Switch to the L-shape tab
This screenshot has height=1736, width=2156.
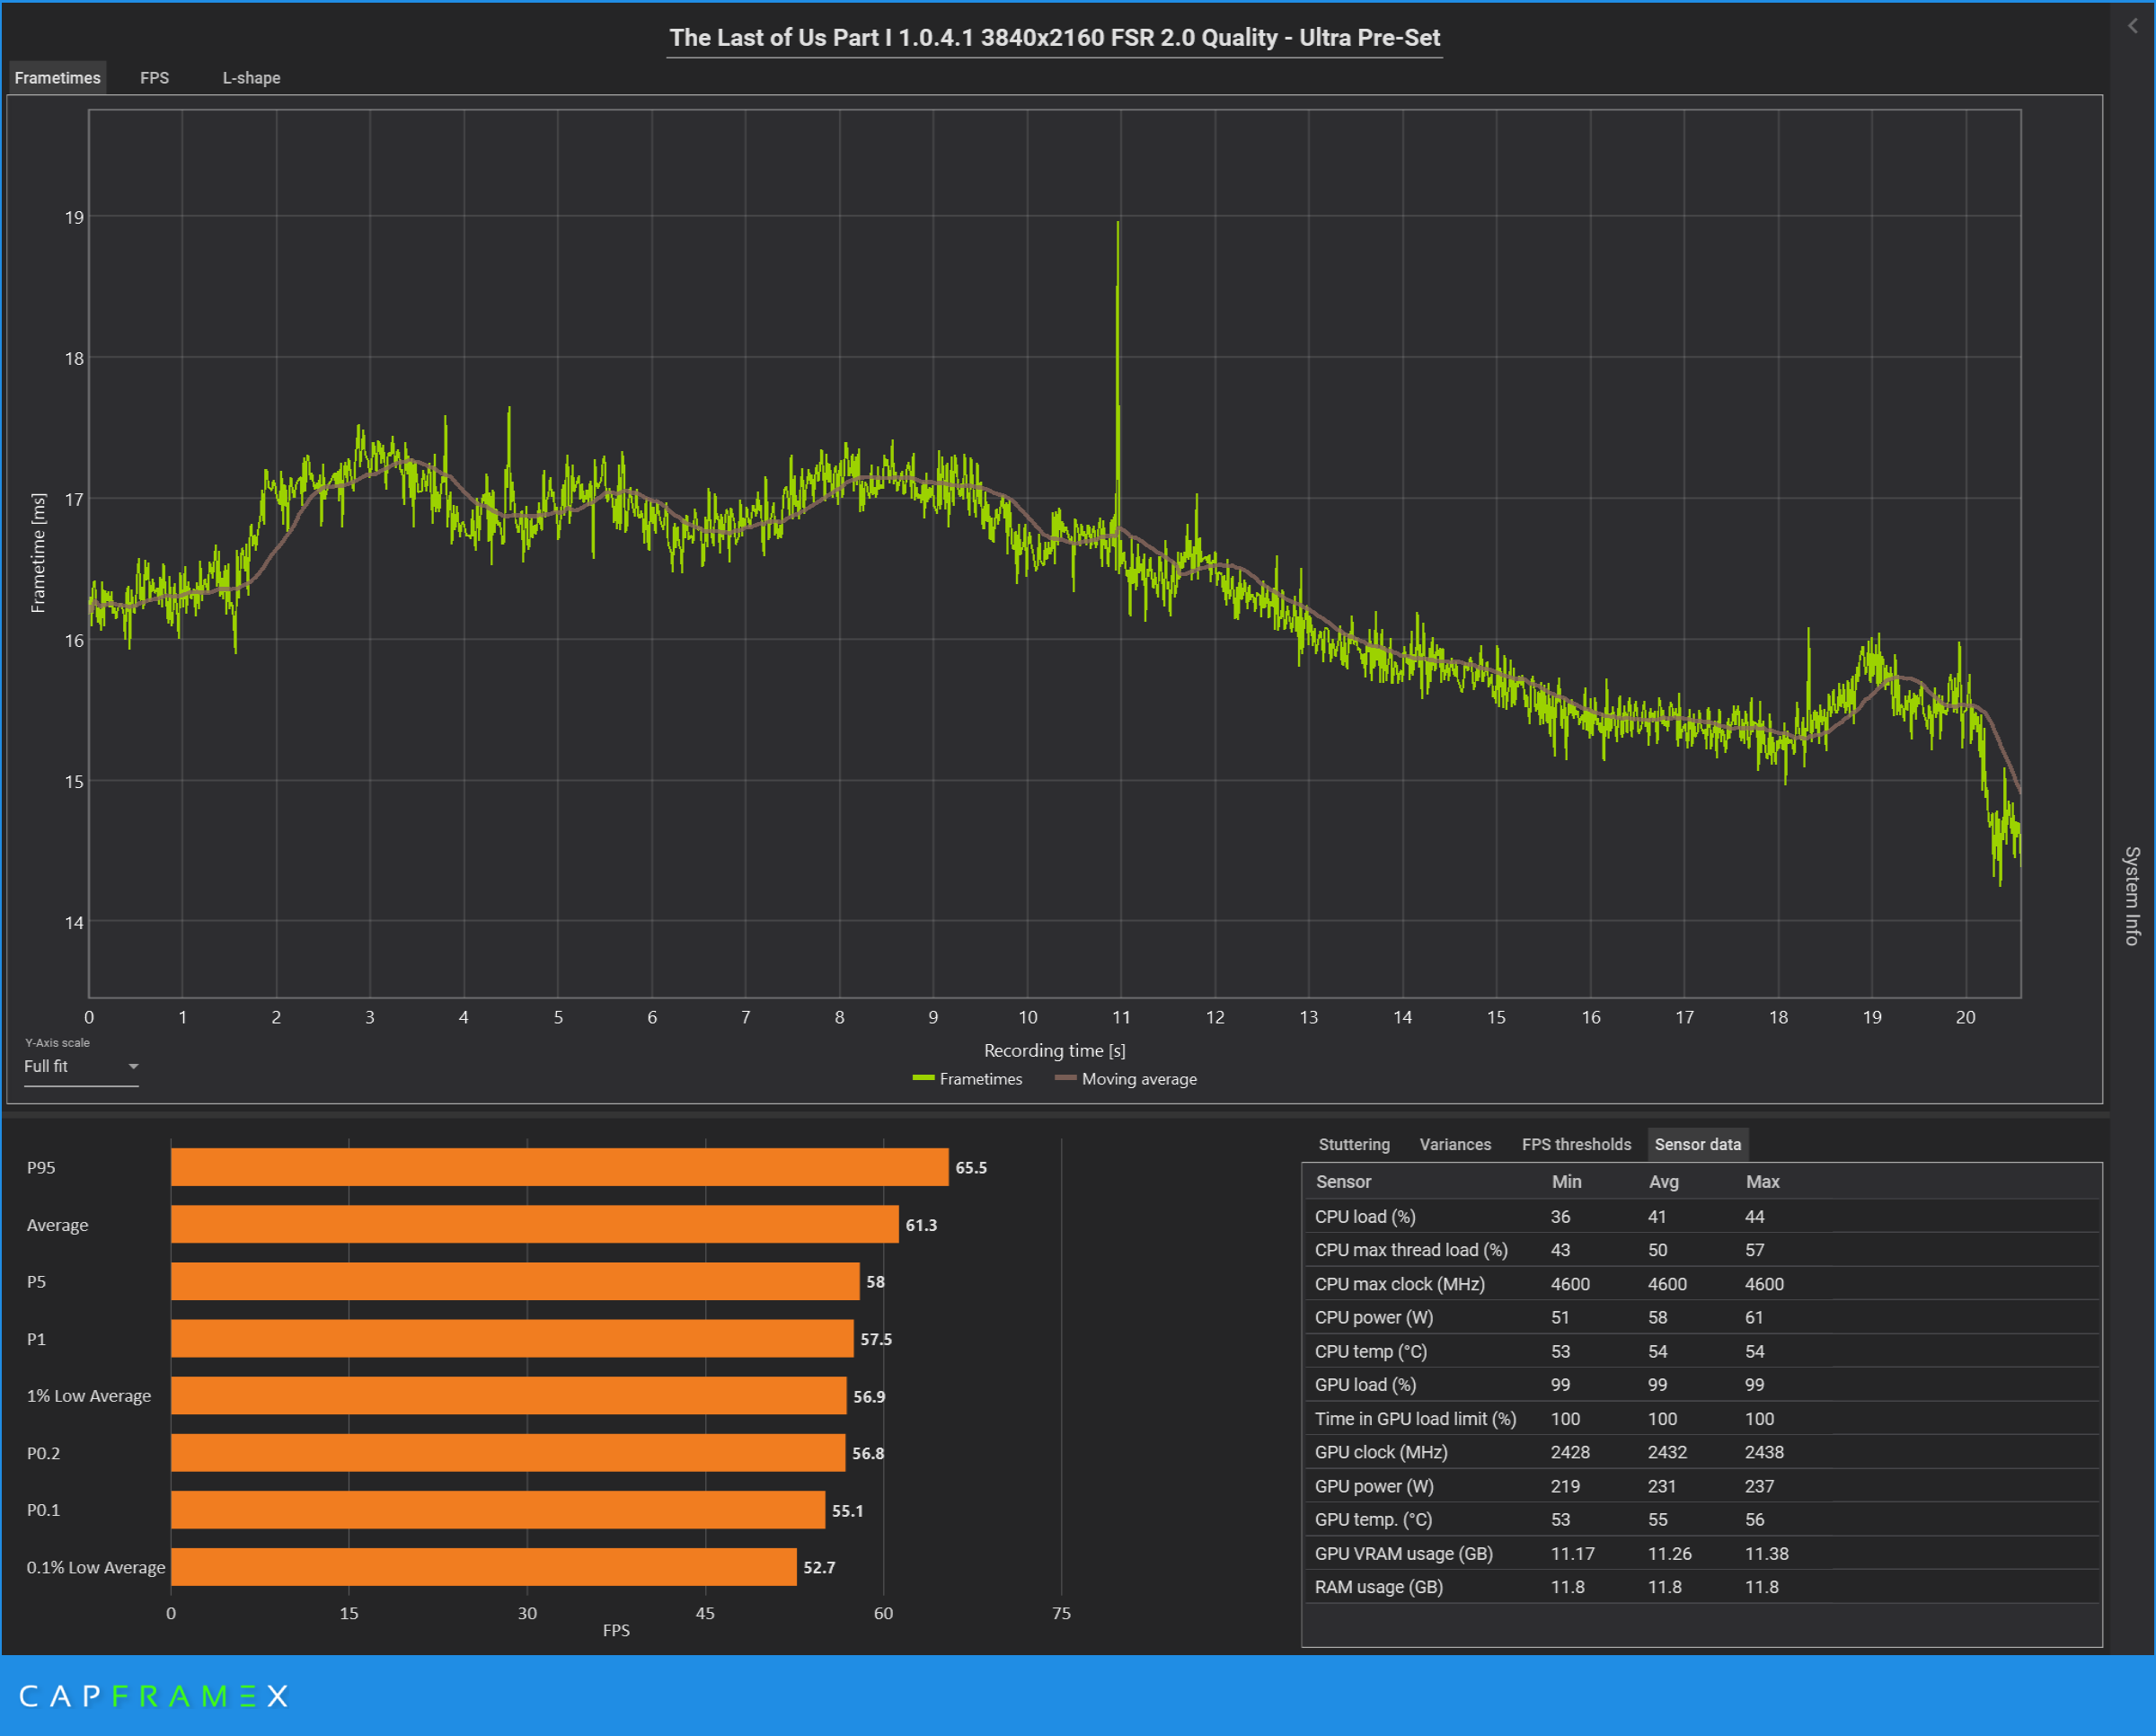[x=251, y=78]
